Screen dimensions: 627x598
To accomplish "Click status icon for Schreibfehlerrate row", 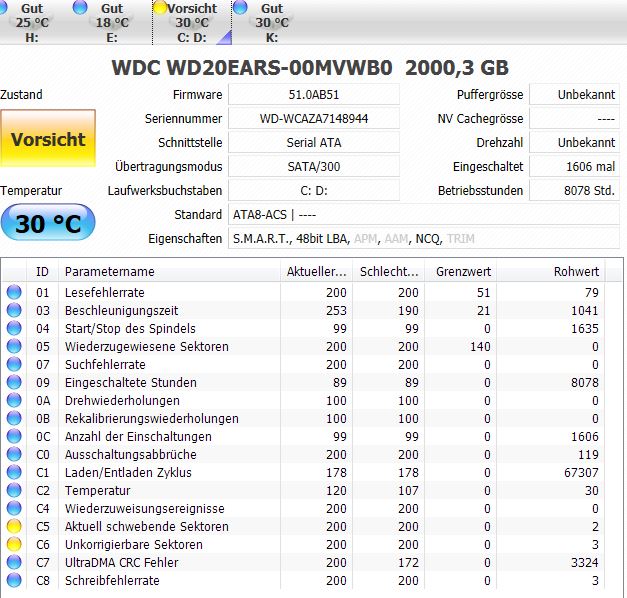I will coord(14,580).
